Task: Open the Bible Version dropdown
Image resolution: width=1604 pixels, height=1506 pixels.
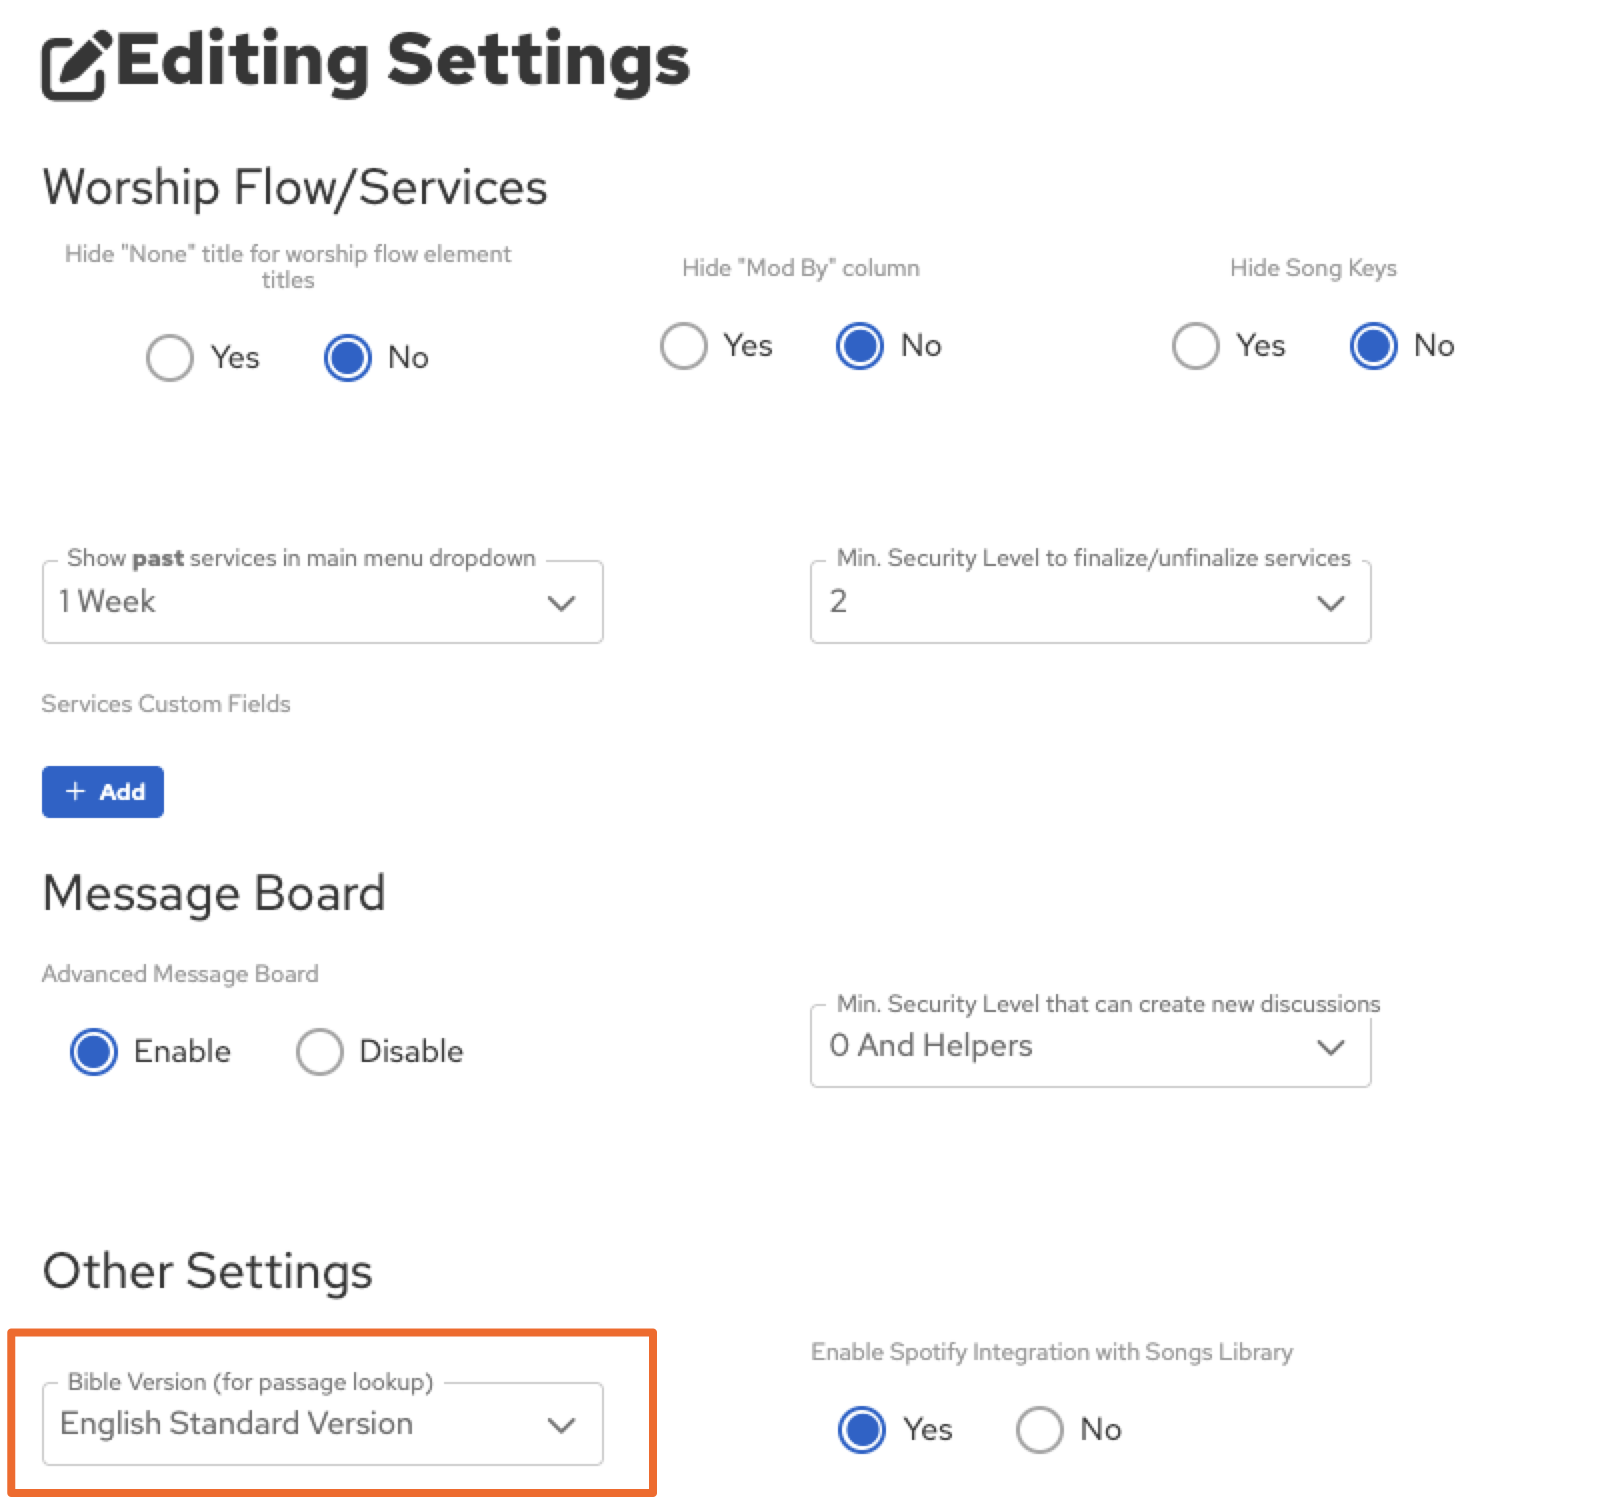Action: click(322, 1424)
